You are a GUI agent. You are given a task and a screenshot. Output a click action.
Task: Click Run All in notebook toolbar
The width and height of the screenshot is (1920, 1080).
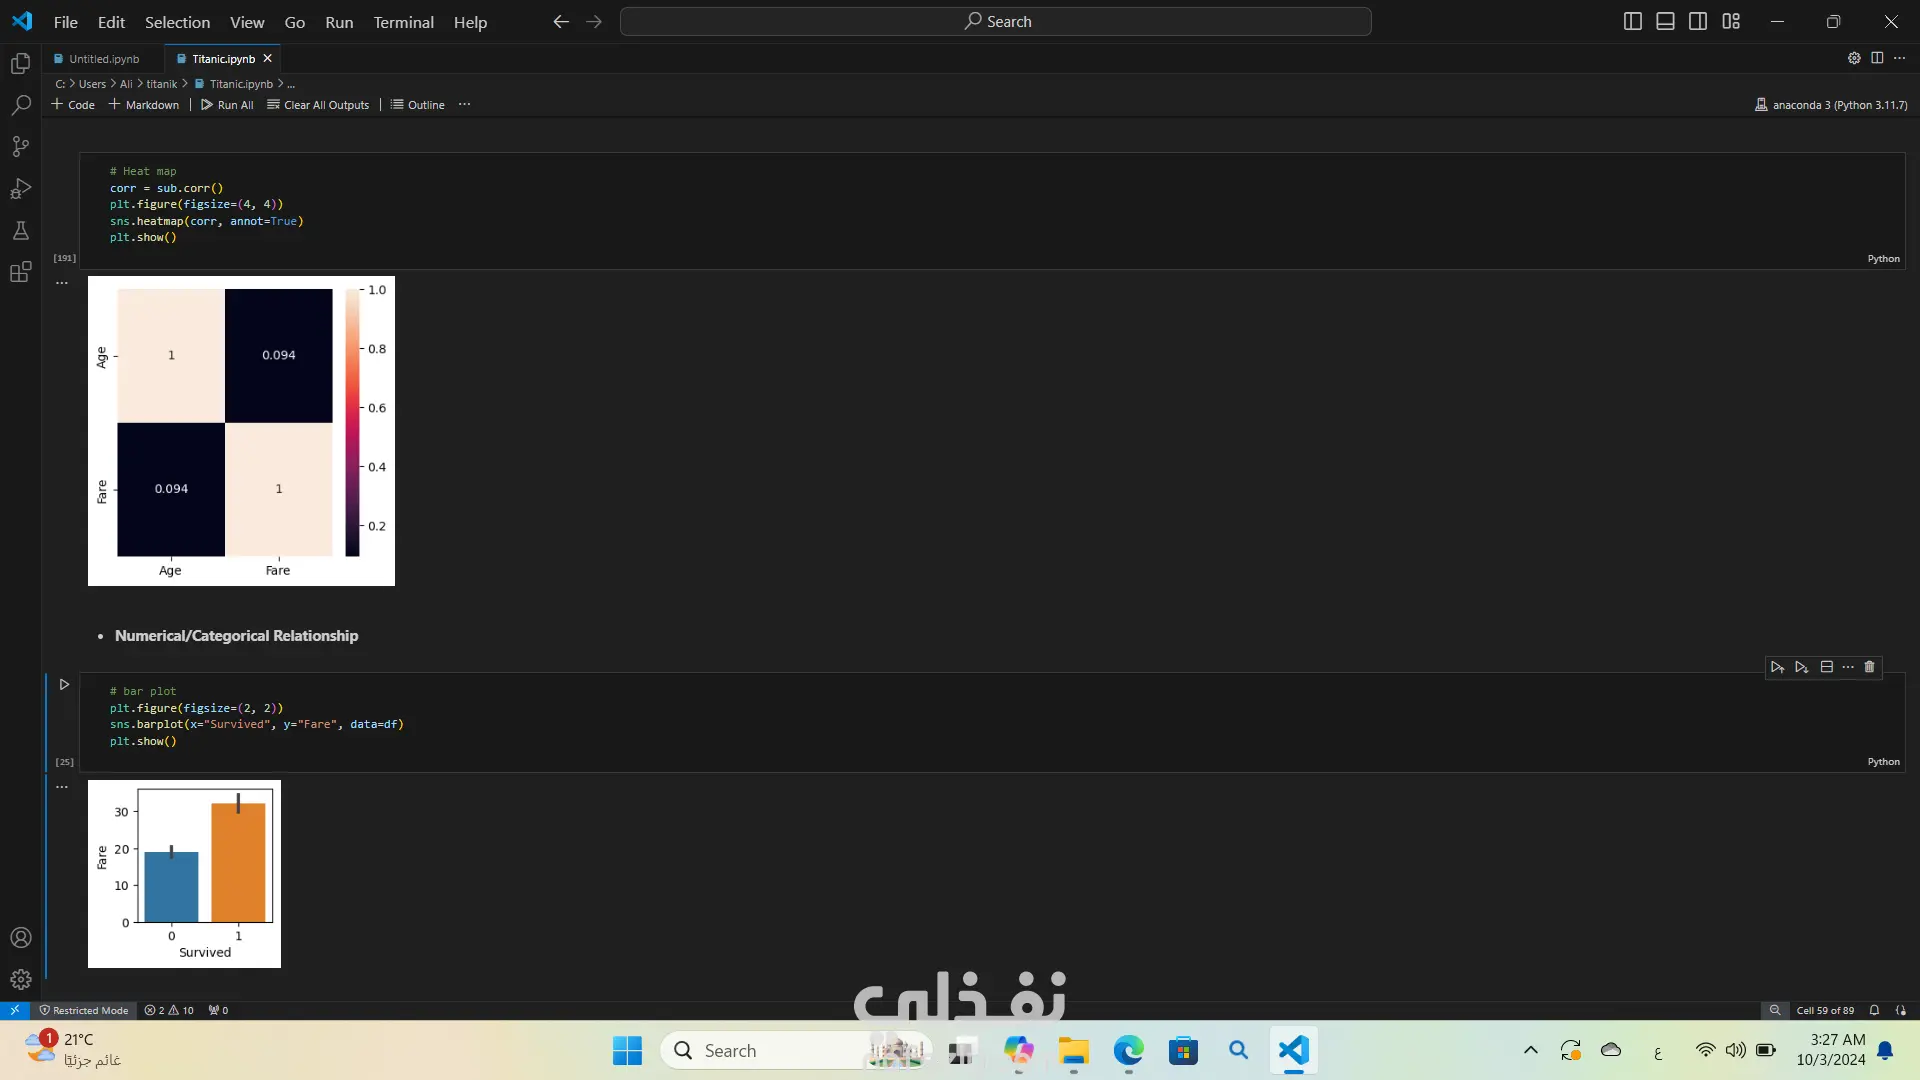coord(227,104)
